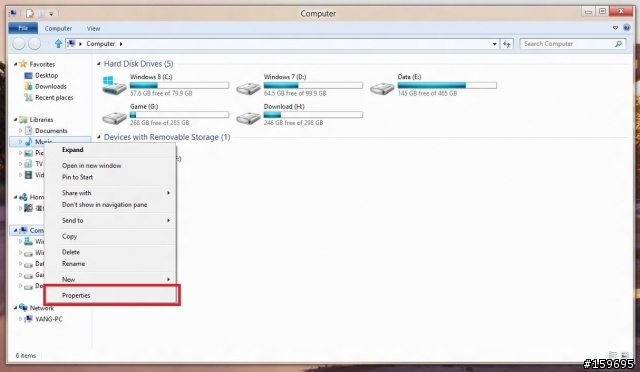640x372 pixels.
Task: Click the Download (H:) usage bar
Action: [x=313, y=115]
